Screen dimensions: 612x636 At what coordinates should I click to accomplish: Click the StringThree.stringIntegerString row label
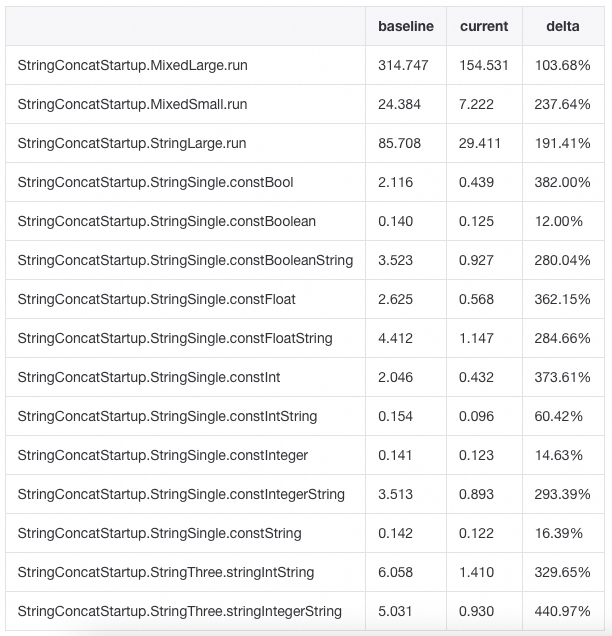click(180, 611)
